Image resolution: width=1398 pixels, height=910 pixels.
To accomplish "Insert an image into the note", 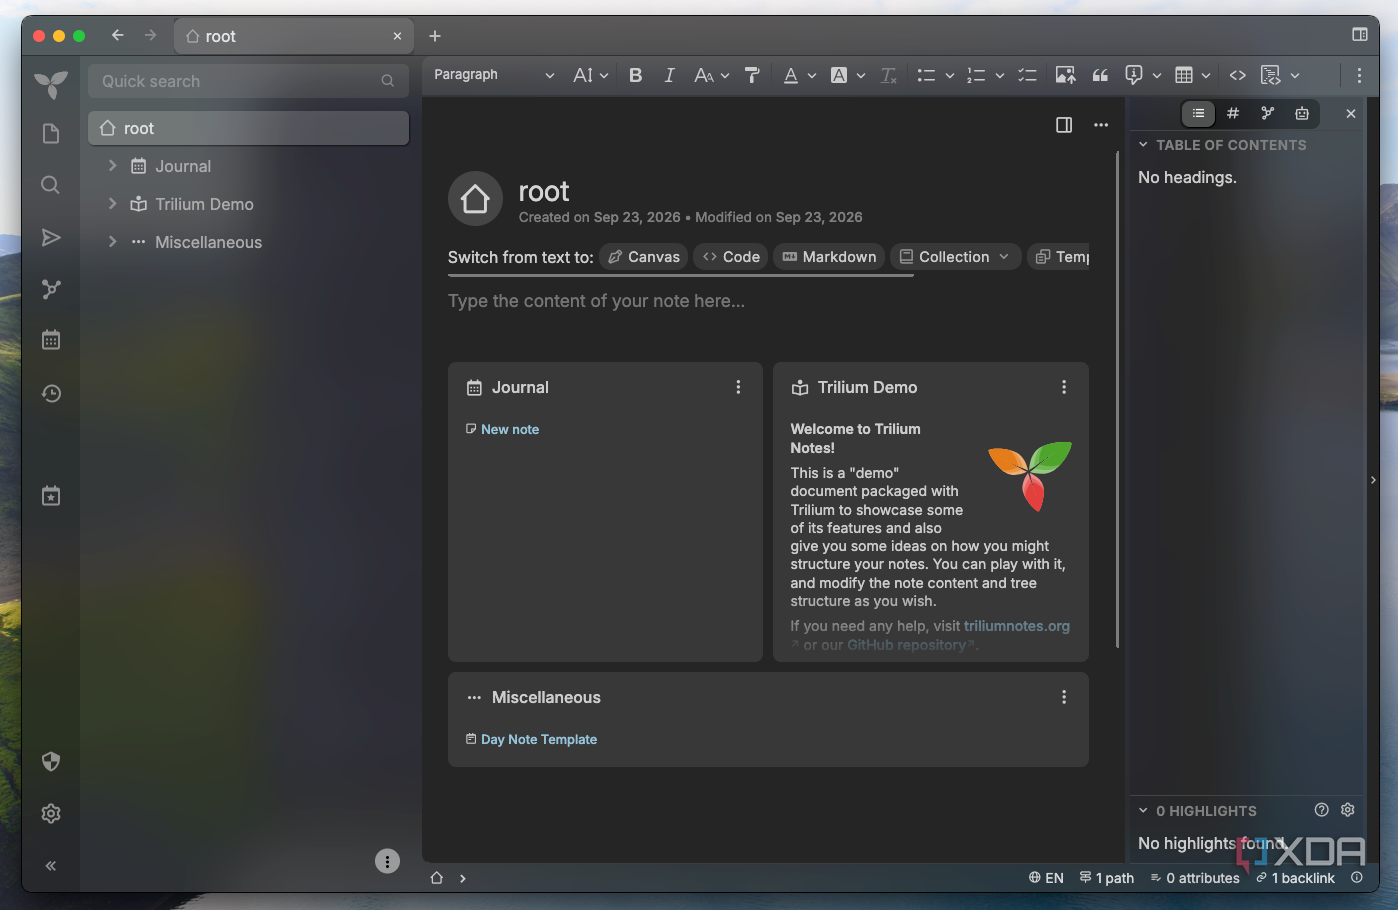I will coord(1065,75).
